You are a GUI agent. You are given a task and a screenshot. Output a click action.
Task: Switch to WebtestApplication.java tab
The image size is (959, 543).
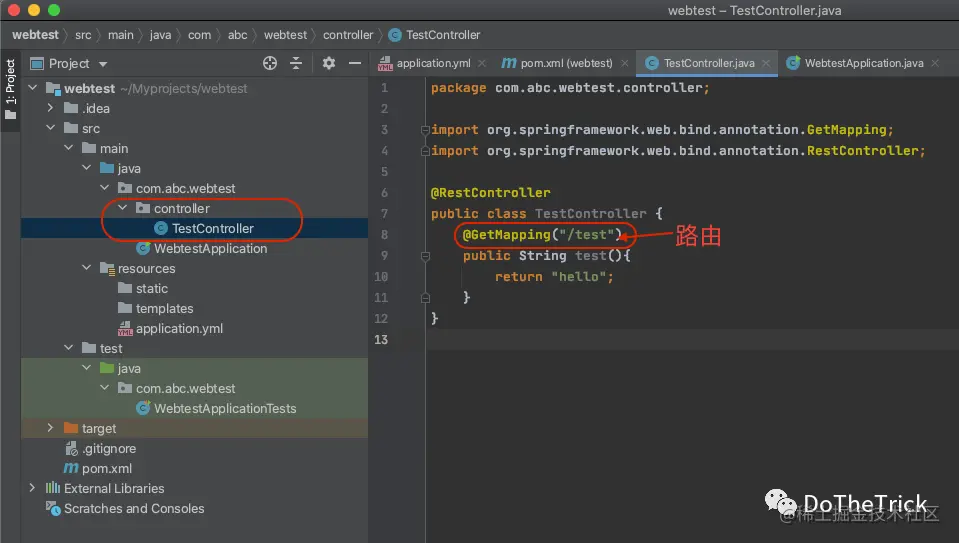pos(855,63)
